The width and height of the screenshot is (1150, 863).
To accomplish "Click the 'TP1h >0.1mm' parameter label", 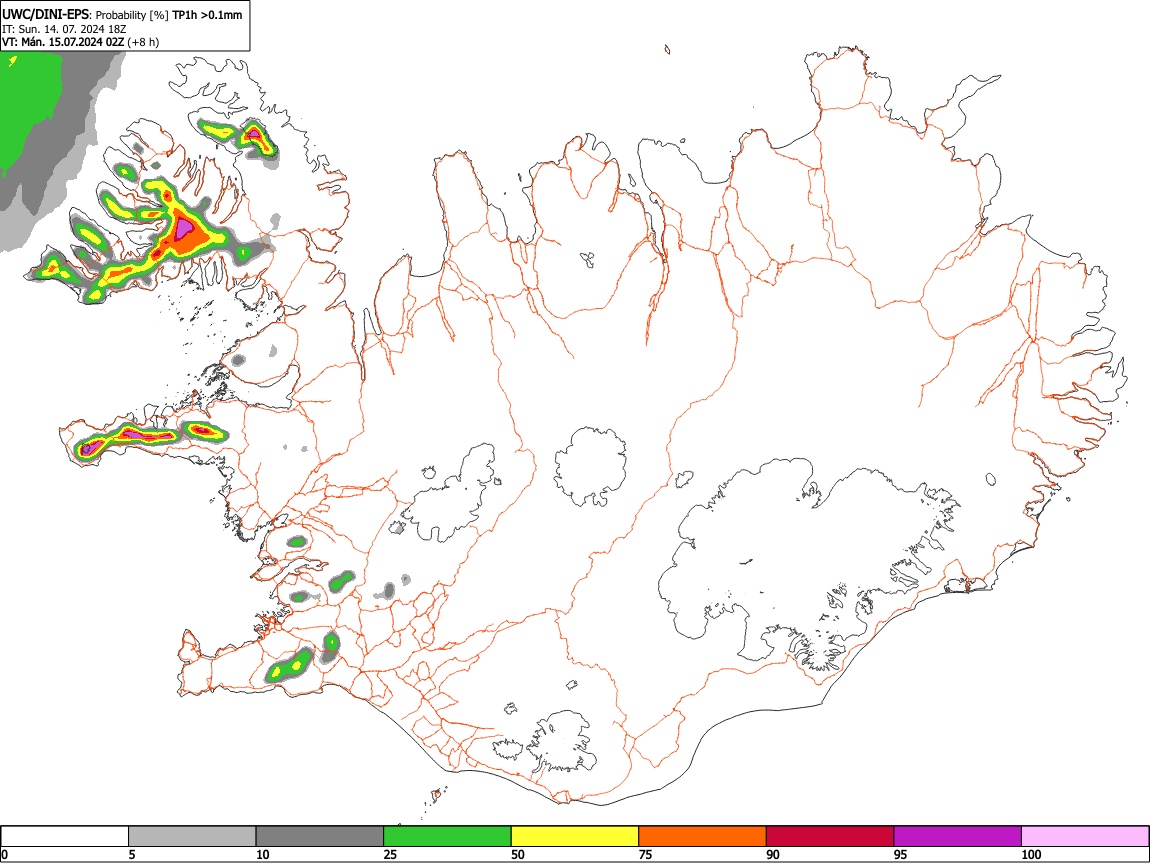I will point(207,15).
